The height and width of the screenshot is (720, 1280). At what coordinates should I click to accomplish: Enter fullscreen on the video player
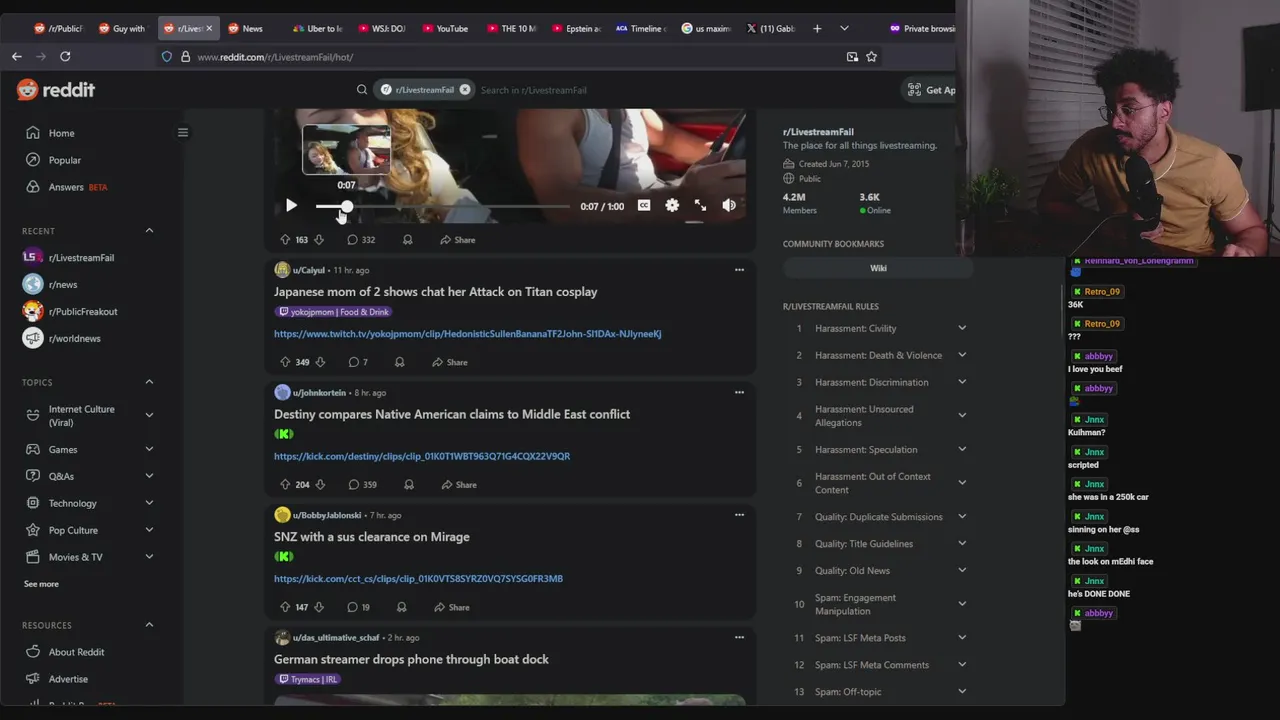[x=700, y=205]
